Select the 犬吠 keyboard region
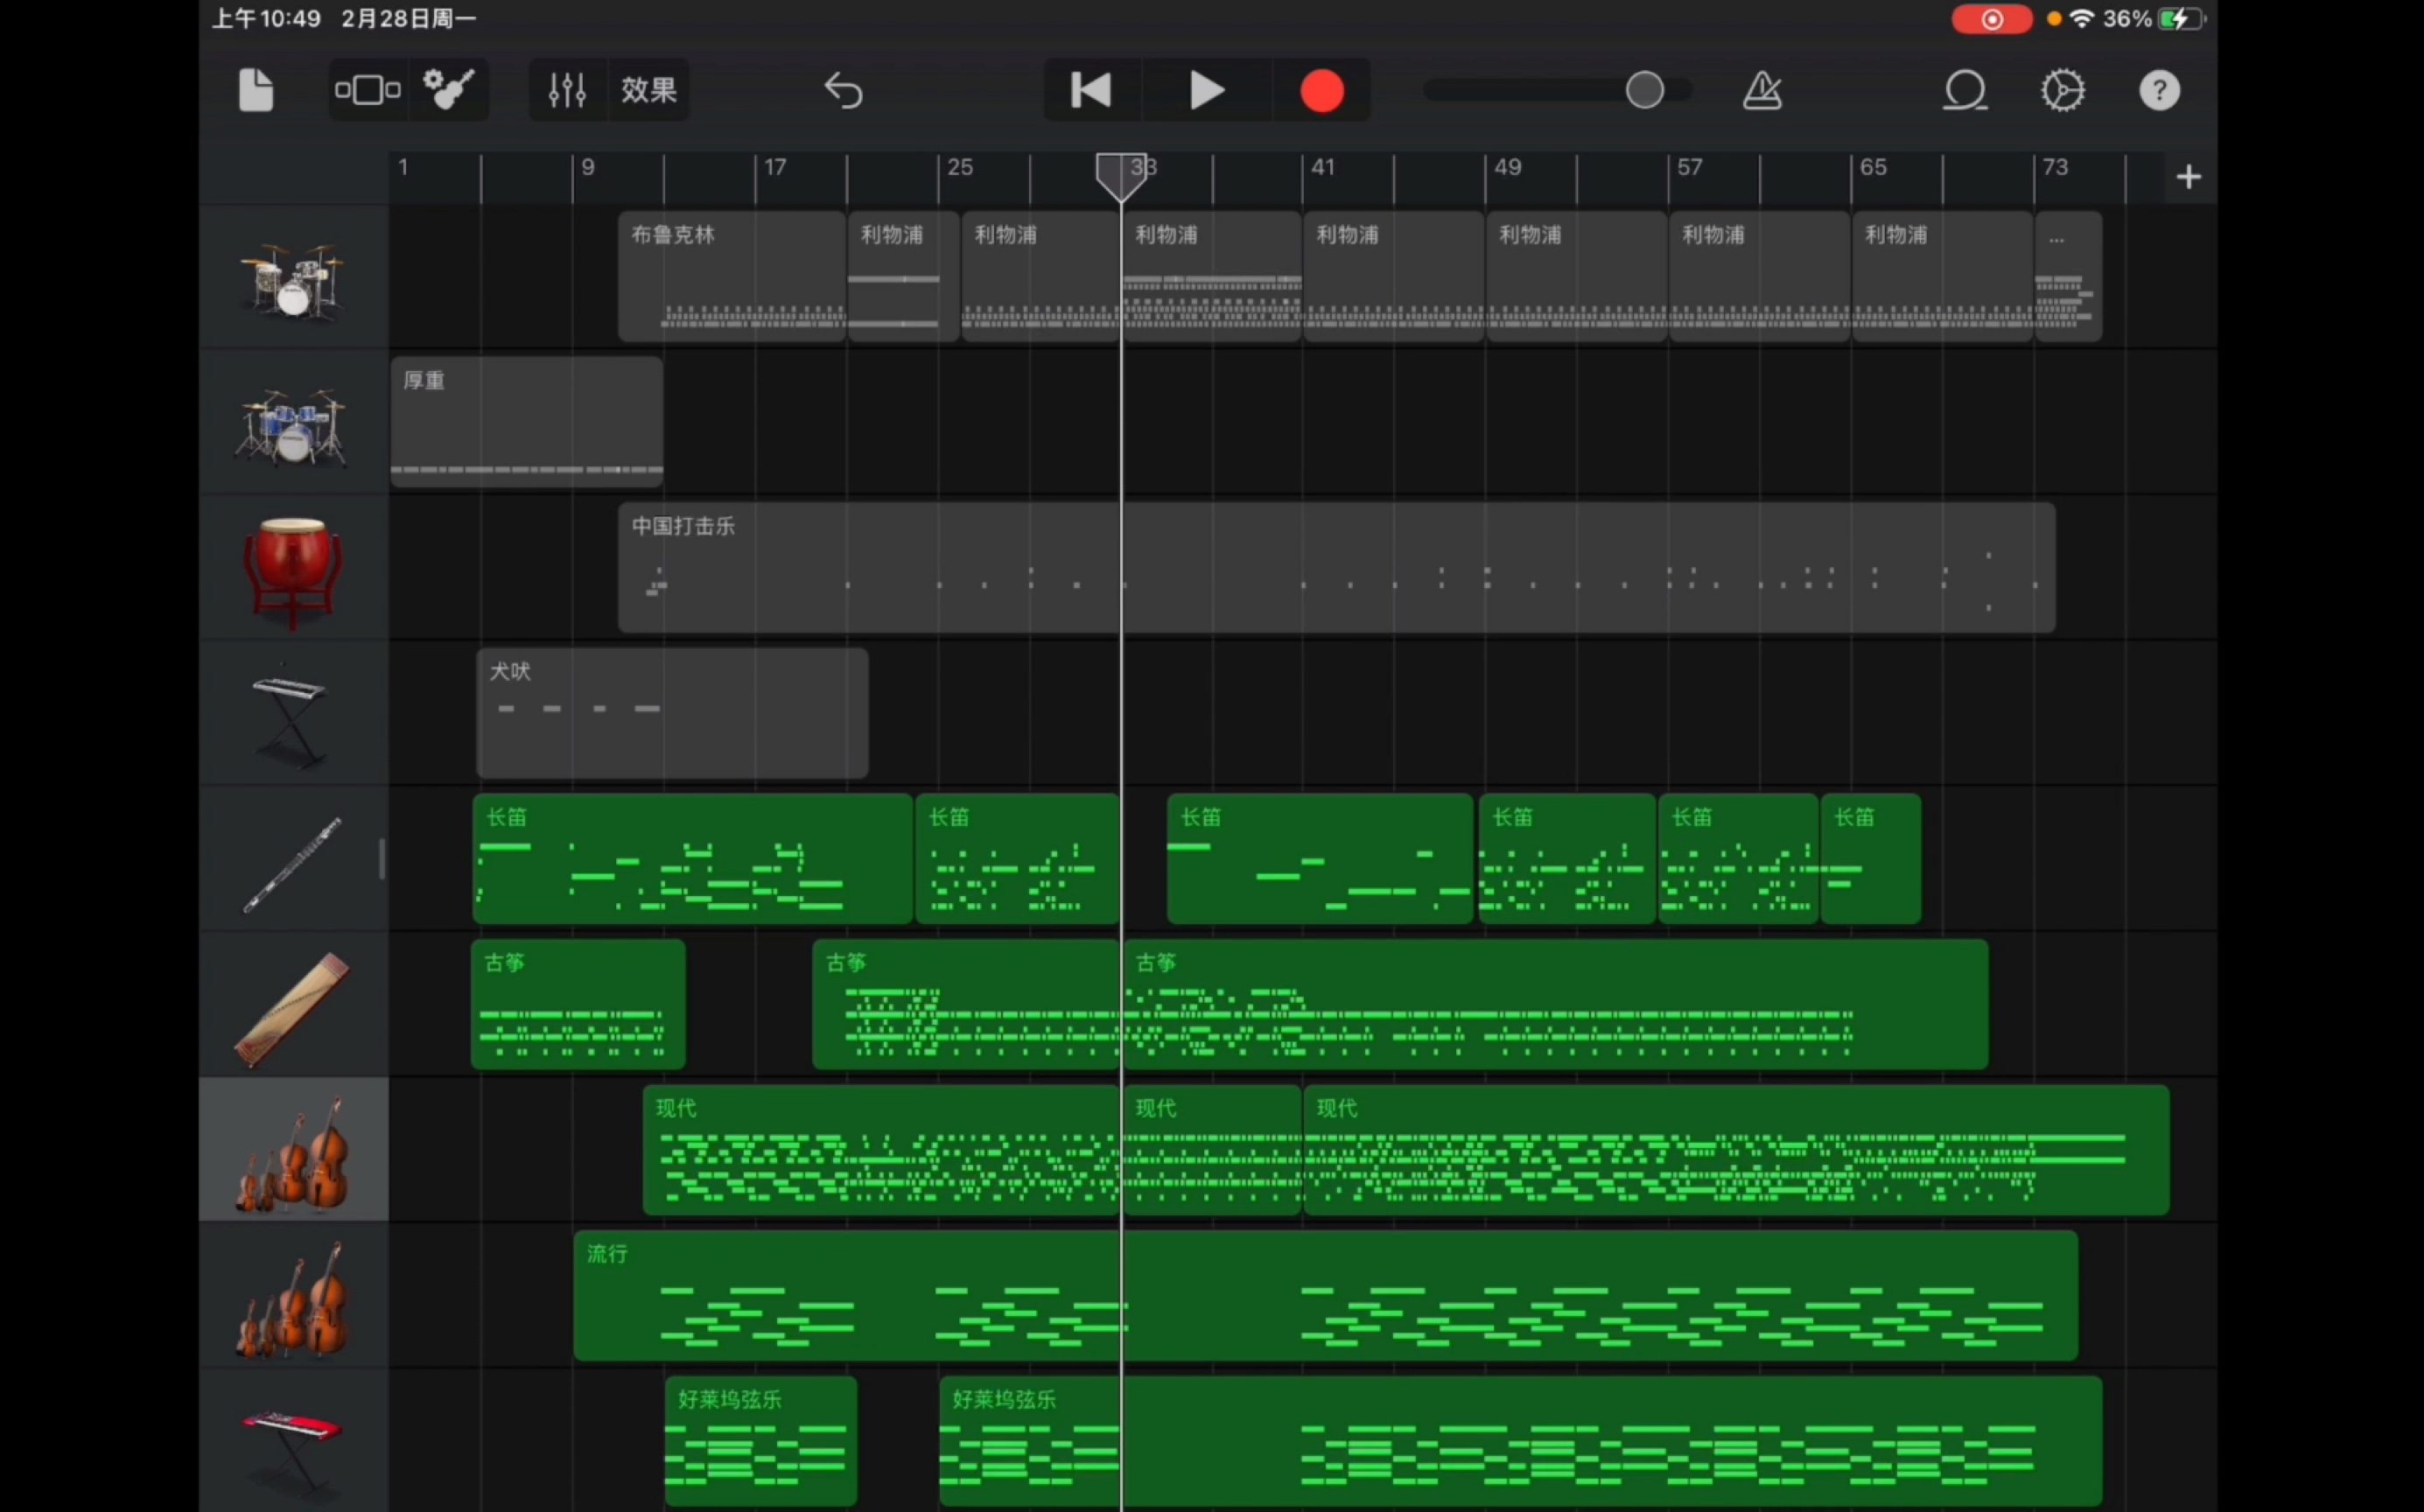The image size is (2424, 1512). [673, 713]
